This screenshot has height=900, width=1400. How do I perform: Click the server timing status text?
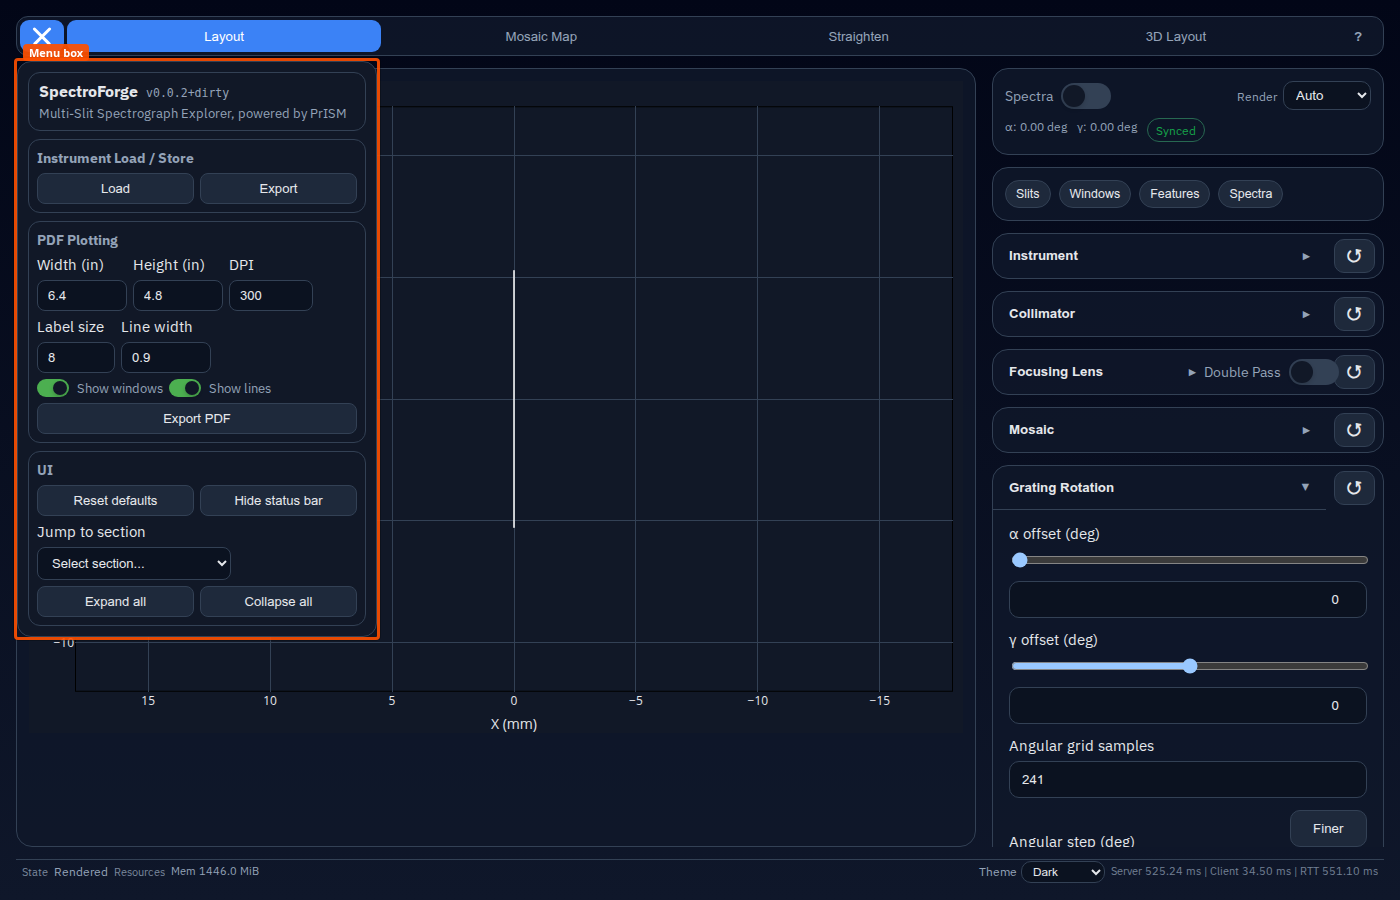pyautogui.click(x=1244, y=871)
